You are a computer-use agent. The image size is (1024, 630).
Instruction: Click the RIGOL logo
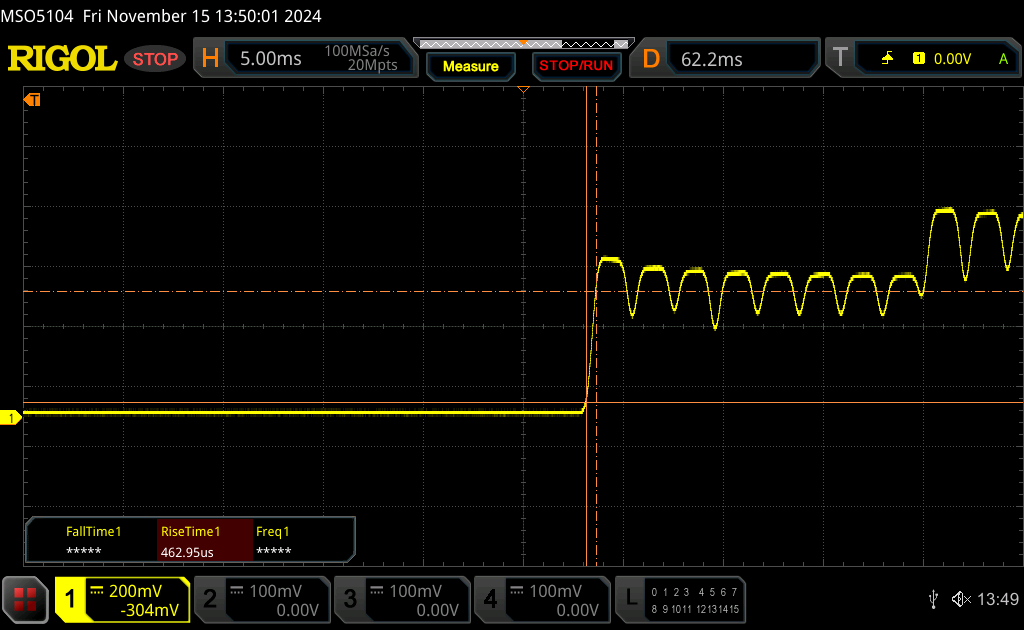(62, 59)
